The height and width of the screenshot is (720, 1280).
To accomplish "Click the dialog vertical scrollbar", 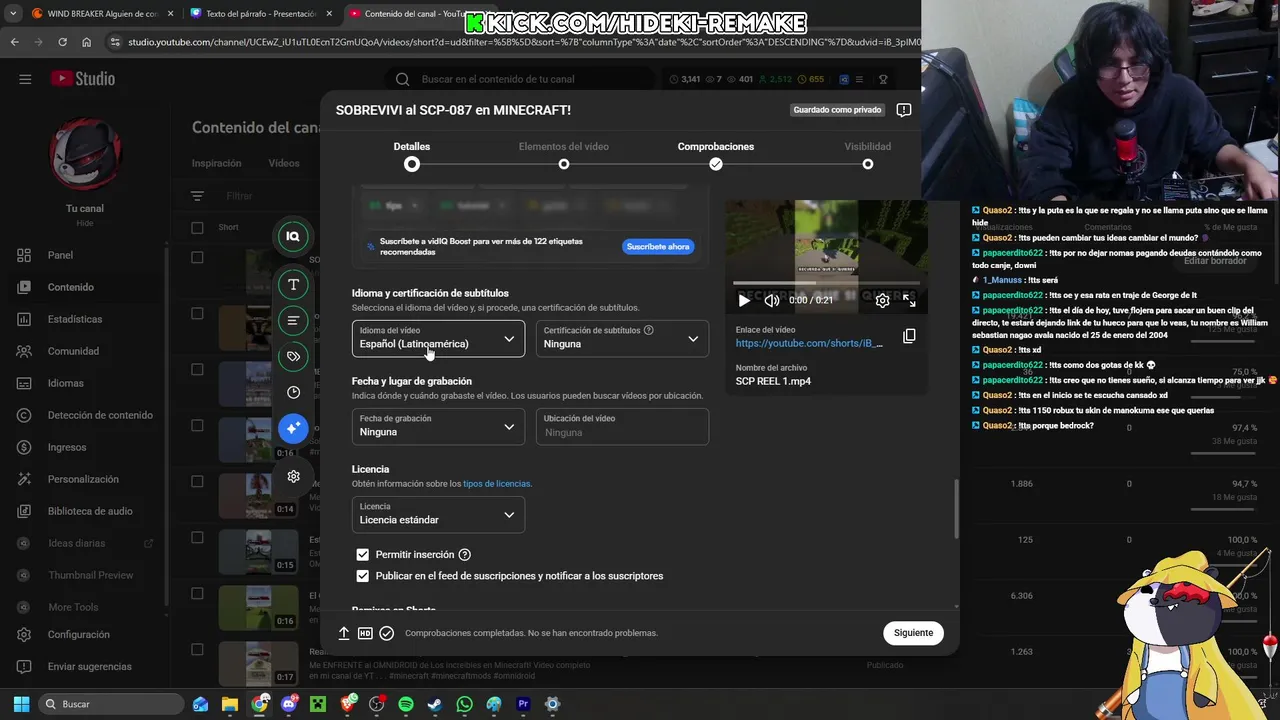I will coord(955,508).
